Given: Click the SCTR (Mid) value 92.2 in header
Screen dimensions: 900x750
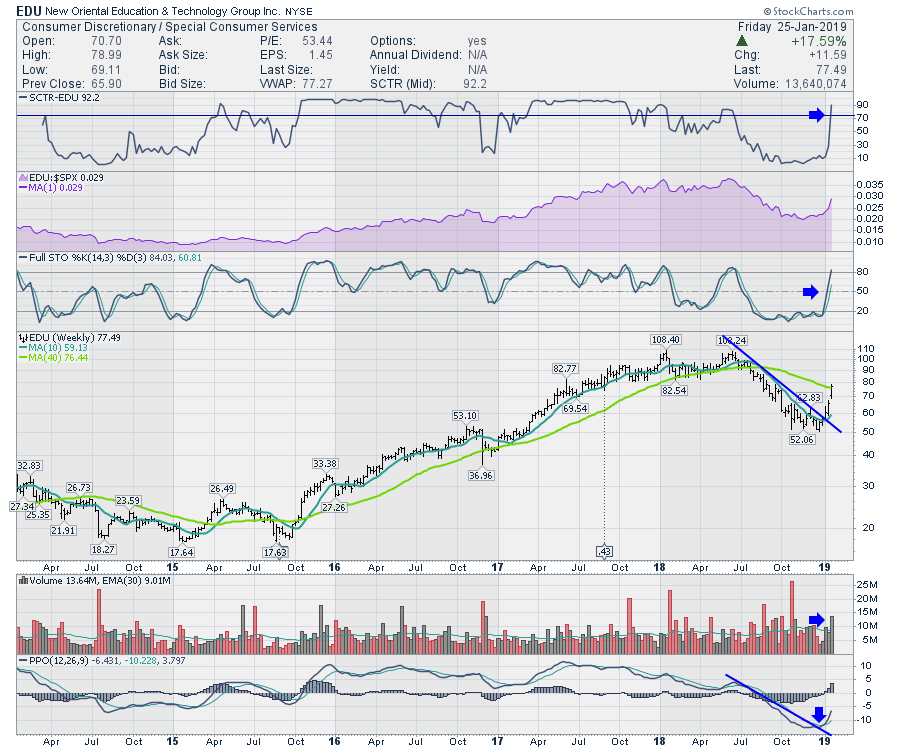Looking at the screenshot, I should click(x=475, y=84).
